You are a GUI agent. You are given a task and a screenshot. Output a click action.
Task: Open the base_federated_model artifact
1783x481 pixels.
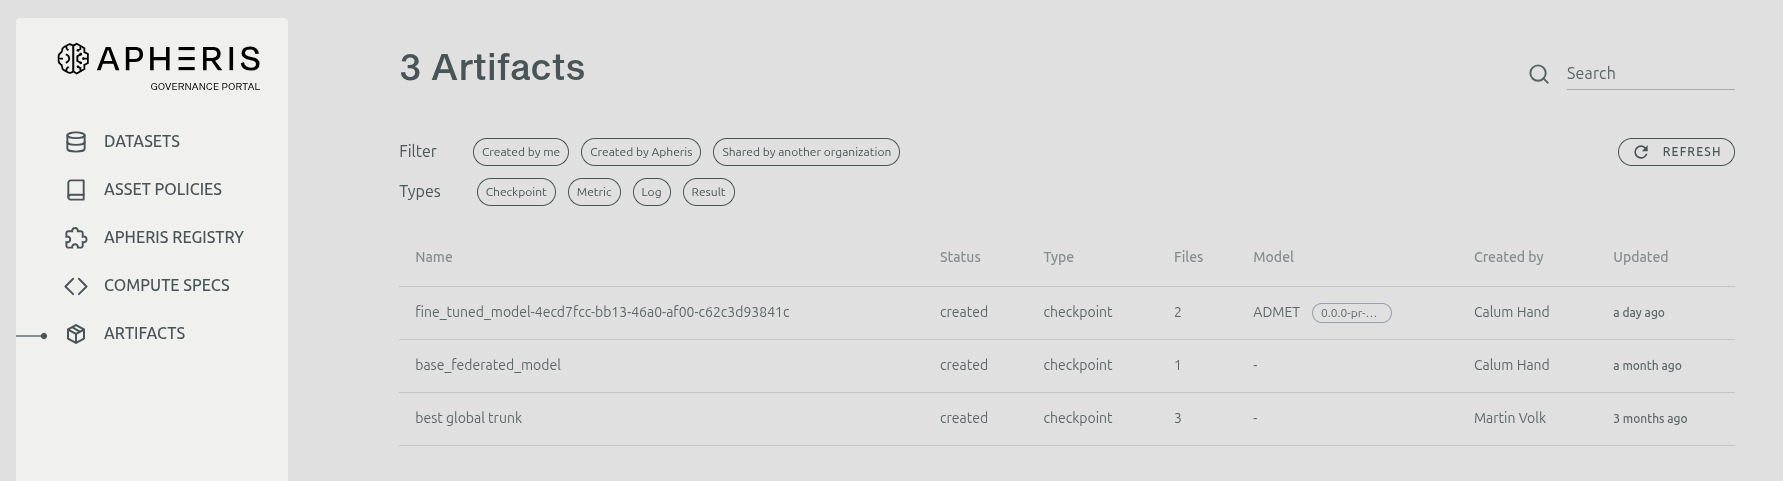488,365
